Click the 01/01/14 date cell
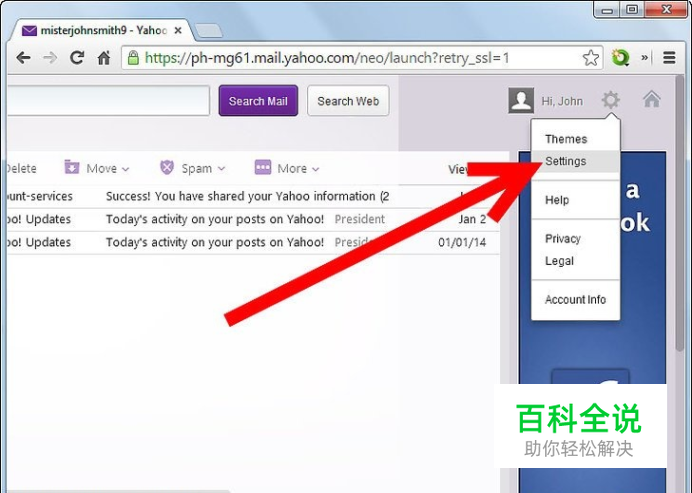692x493 pixels. coord(462,242)
